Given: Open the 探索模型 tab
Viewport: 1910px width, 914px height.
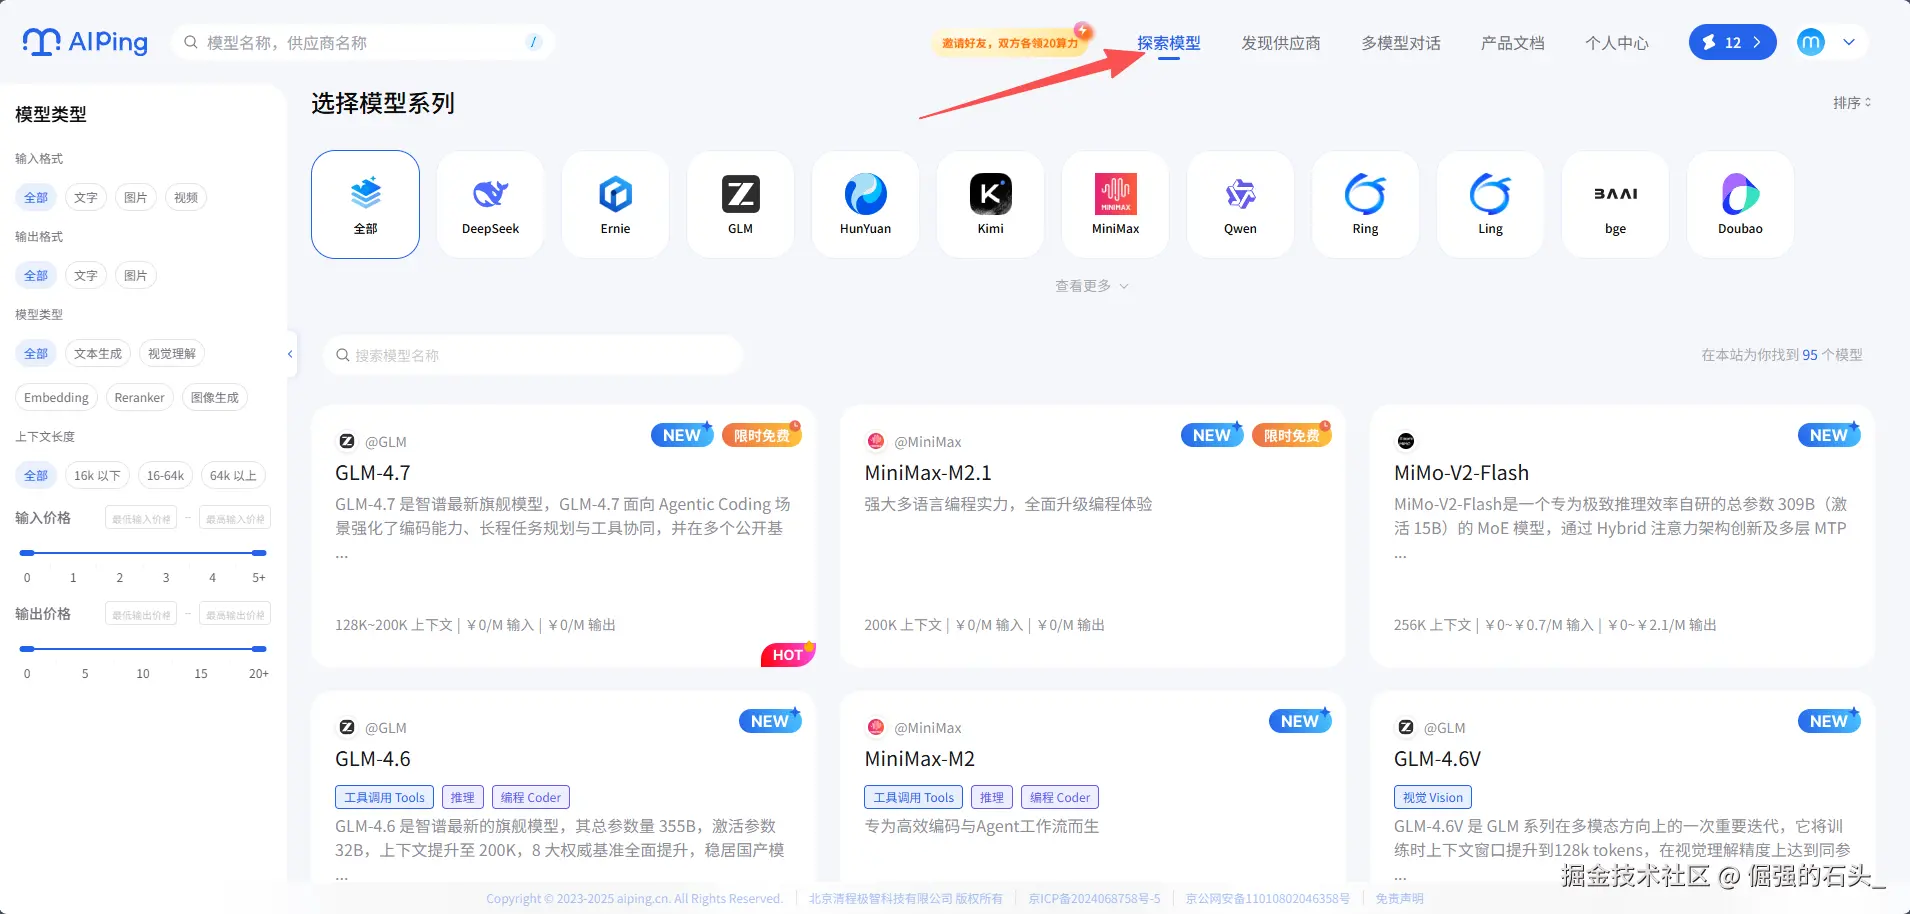Looking at the screenshot, I should pos(1169,43).
